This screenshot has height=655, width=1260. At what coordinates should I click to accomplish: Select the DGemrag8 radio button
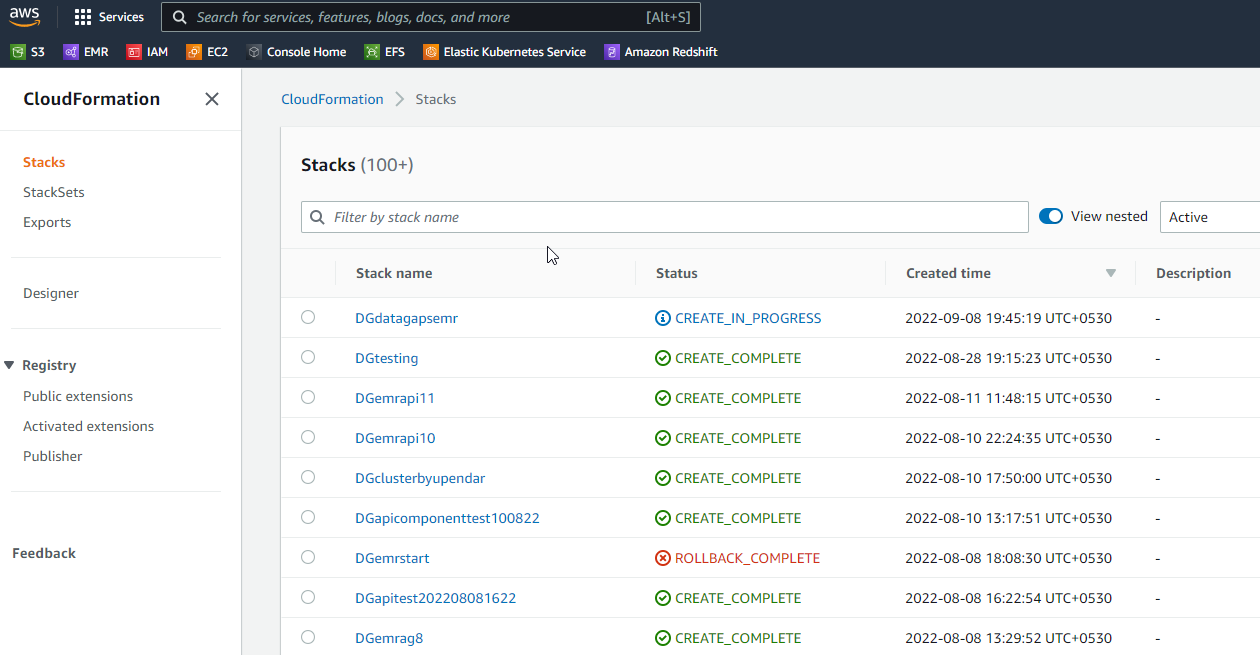click(308, 637)
